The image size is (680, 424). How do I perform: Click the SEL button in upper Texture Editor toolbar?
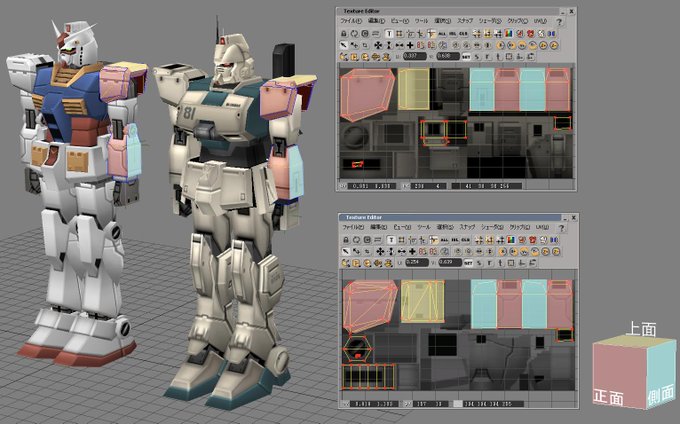(453, 33)
